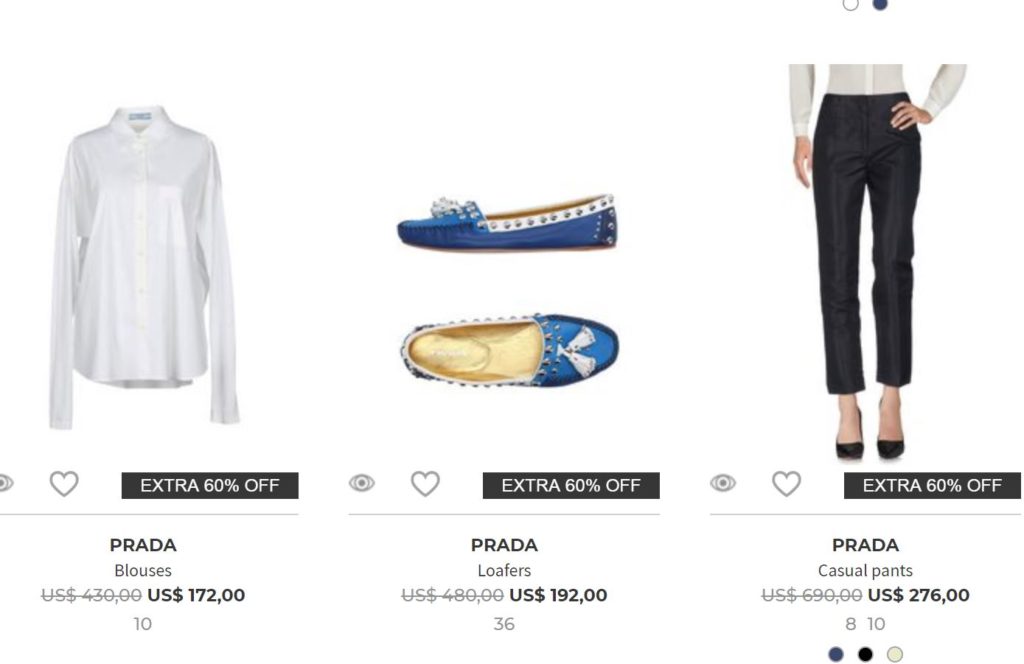Click the eye icon under casual pants
1024x664 pixels.
(722, 484)
